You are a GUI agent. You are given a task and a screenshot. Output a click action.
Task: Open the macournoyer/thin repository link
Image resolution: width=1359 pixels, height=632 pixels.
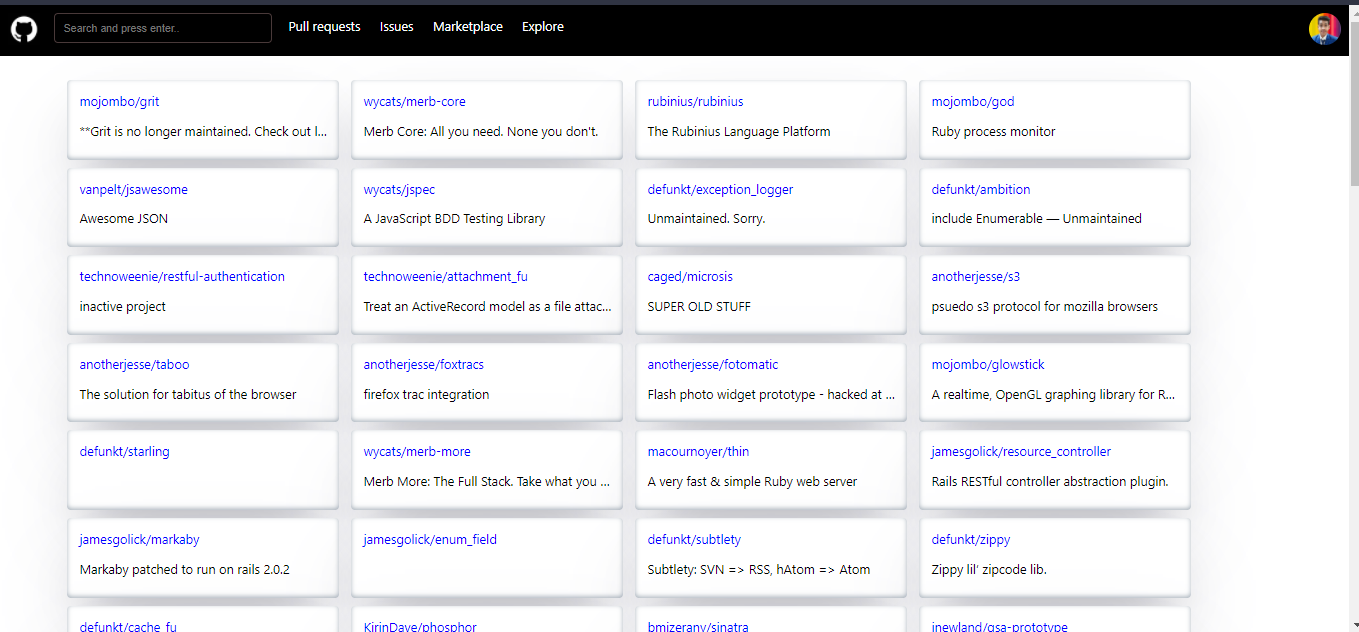[x=698, y=452]
